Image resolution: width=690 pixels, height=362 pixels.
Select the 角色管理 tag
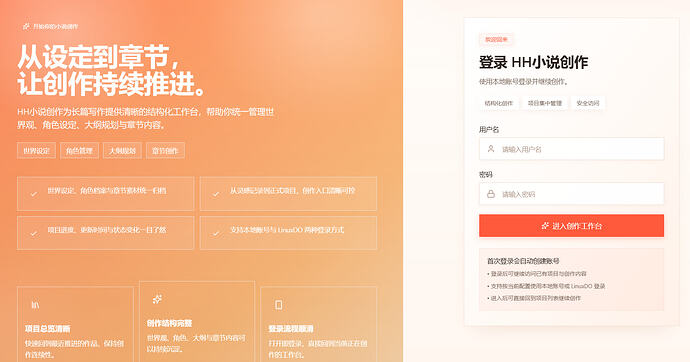(79, 150)
